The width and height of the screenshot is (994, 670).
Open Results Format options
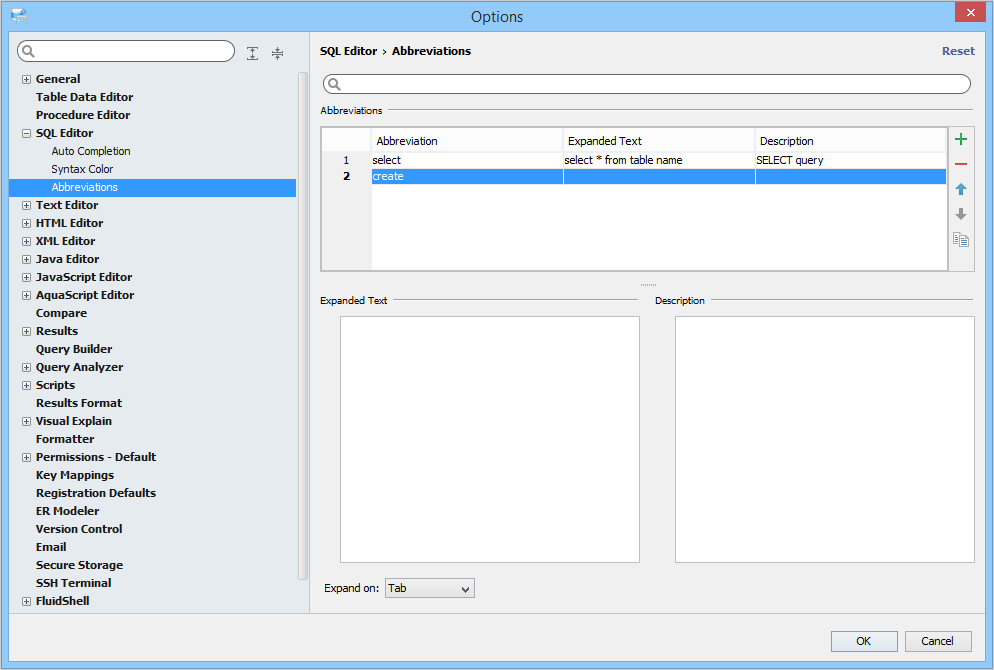pyautogui.click(x=79, y=403)
